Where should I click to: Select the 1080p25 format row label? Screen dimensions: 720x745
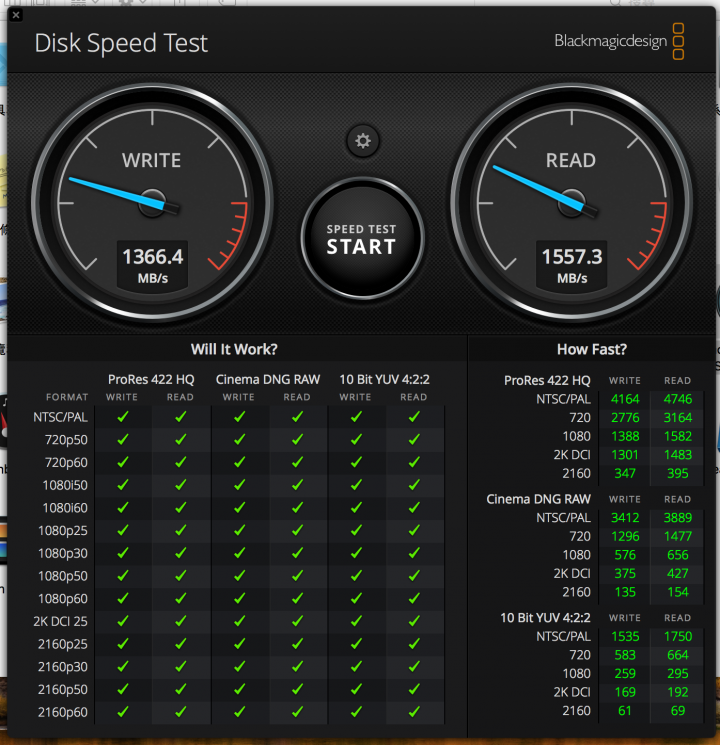(x=63, y=531)
